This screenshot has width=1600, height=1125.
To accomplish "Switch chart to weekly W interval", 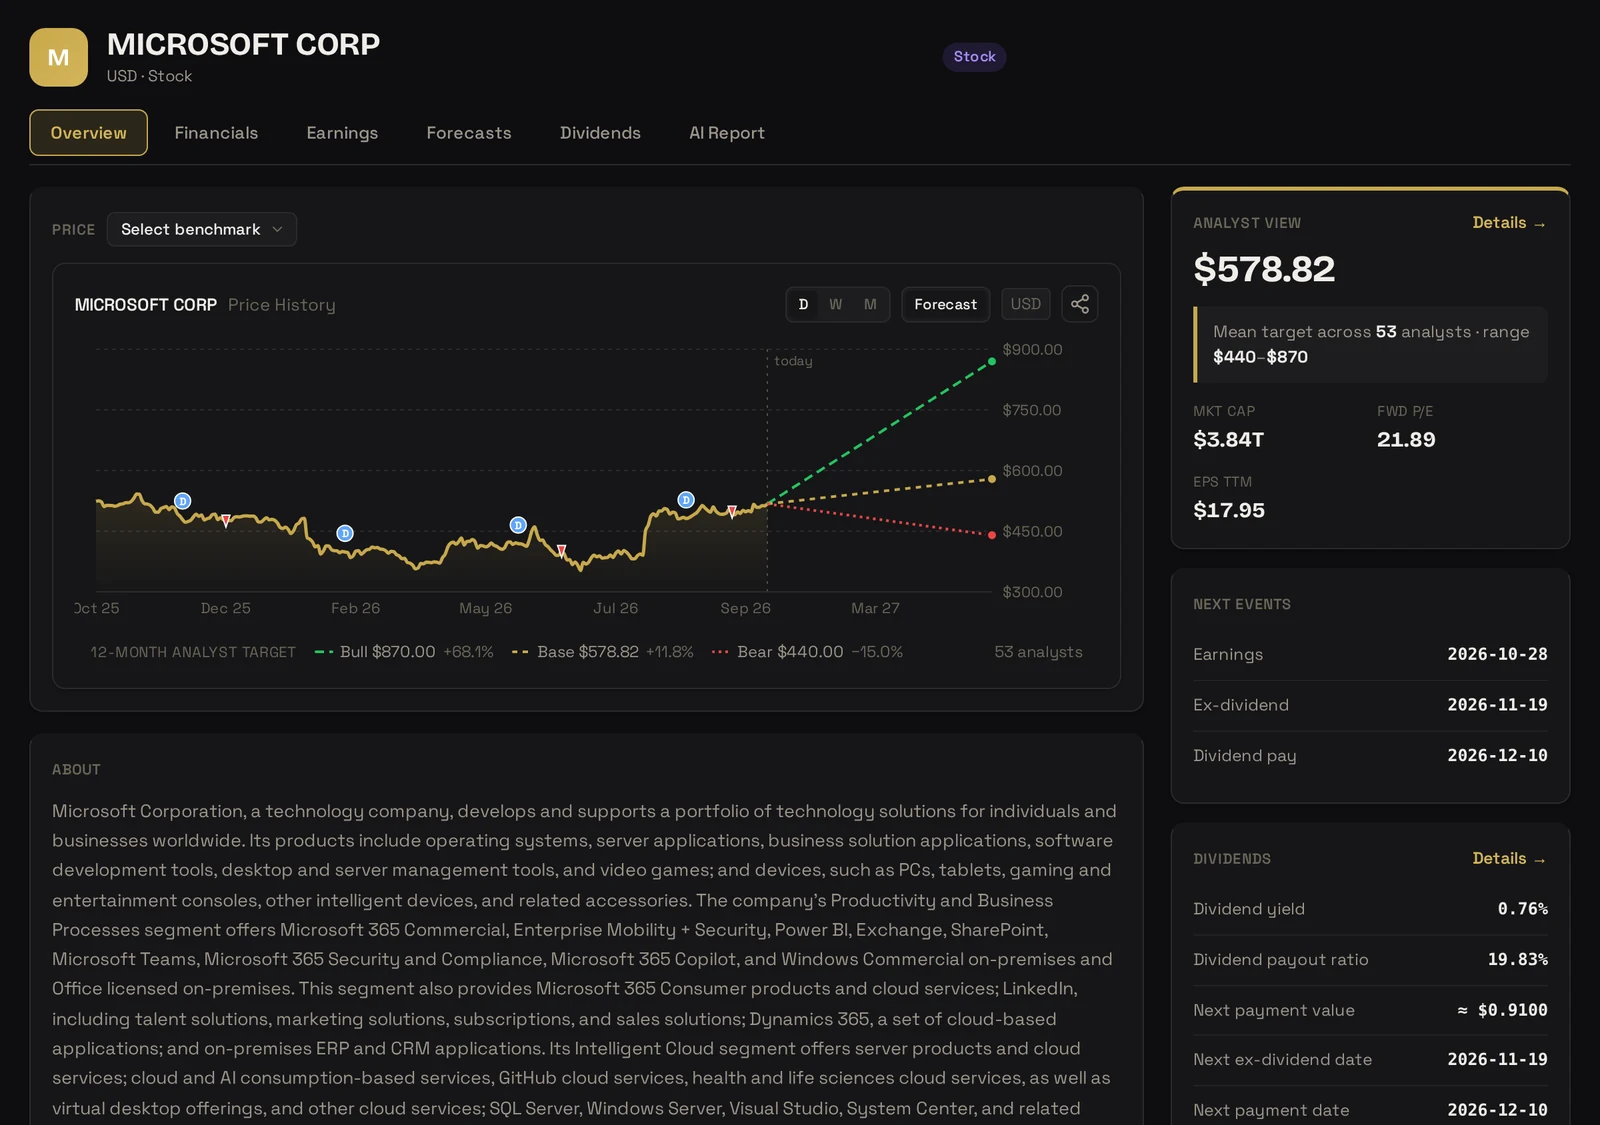I will tap(836, 304).
